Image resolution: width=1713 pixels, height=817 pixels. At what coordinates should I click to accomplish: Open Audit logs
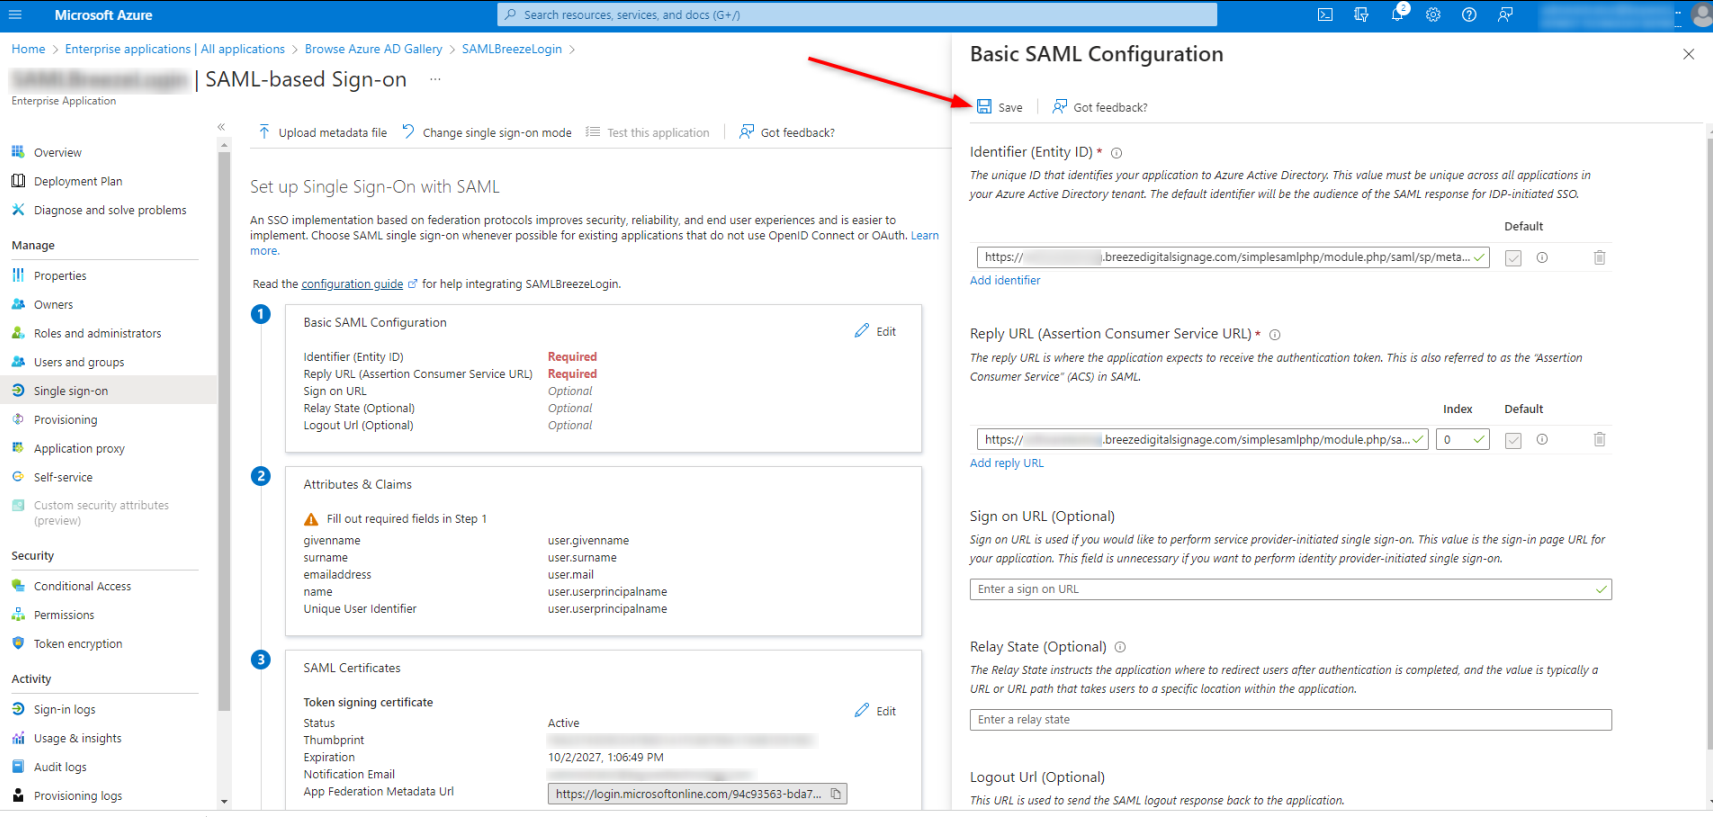coord(60,768)
